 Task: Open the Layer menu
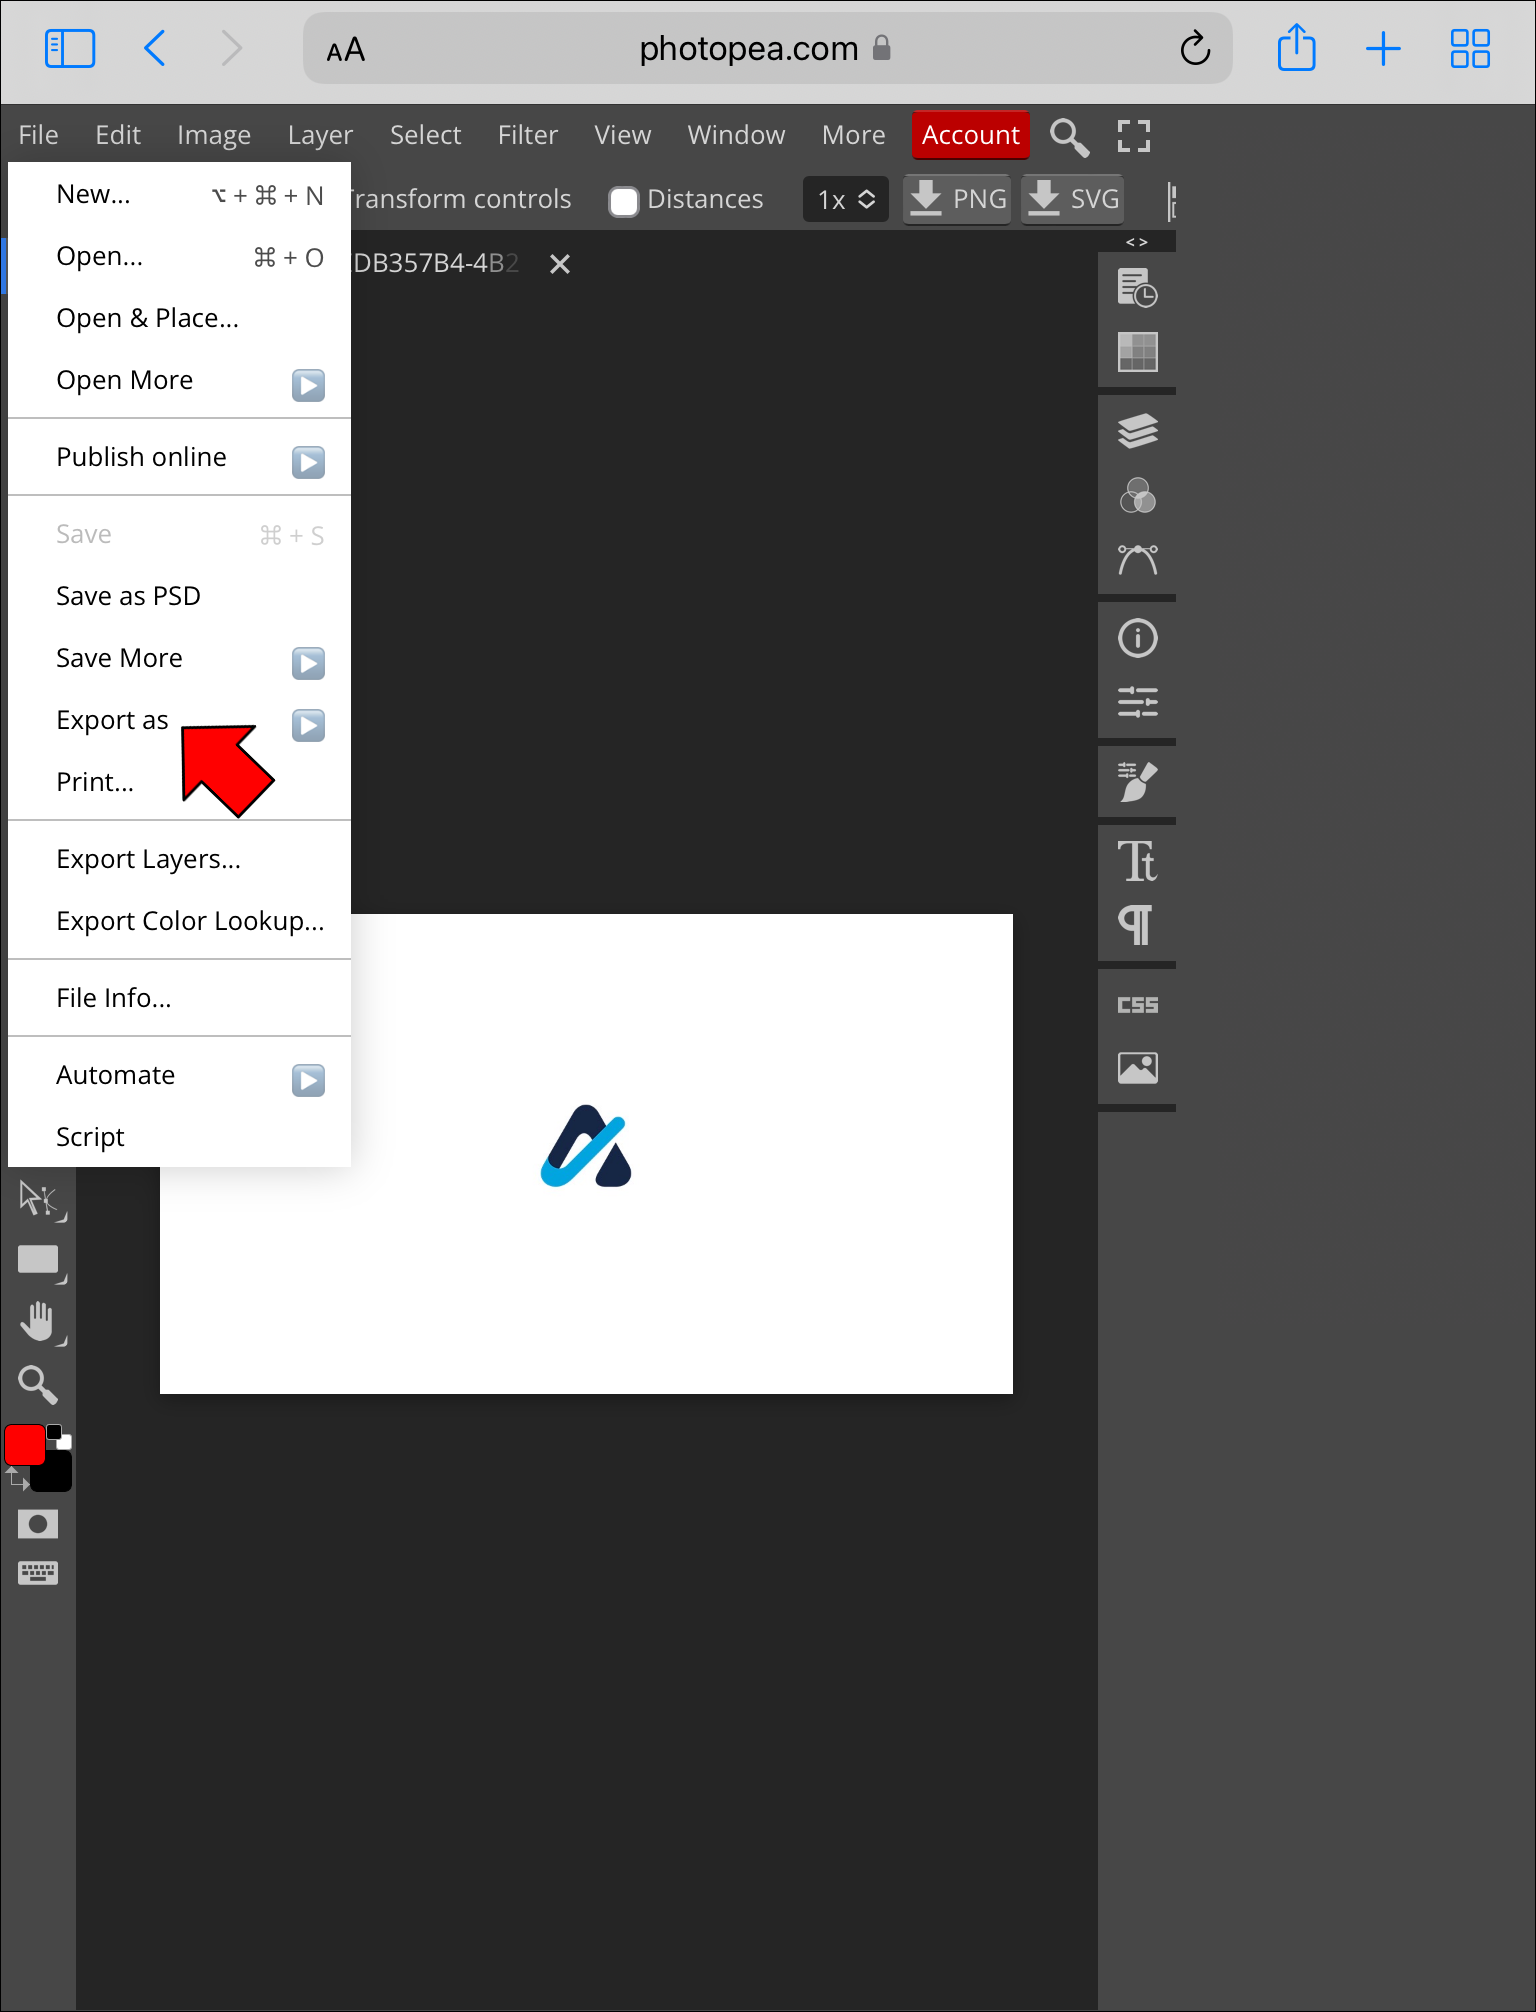point(320,135)
